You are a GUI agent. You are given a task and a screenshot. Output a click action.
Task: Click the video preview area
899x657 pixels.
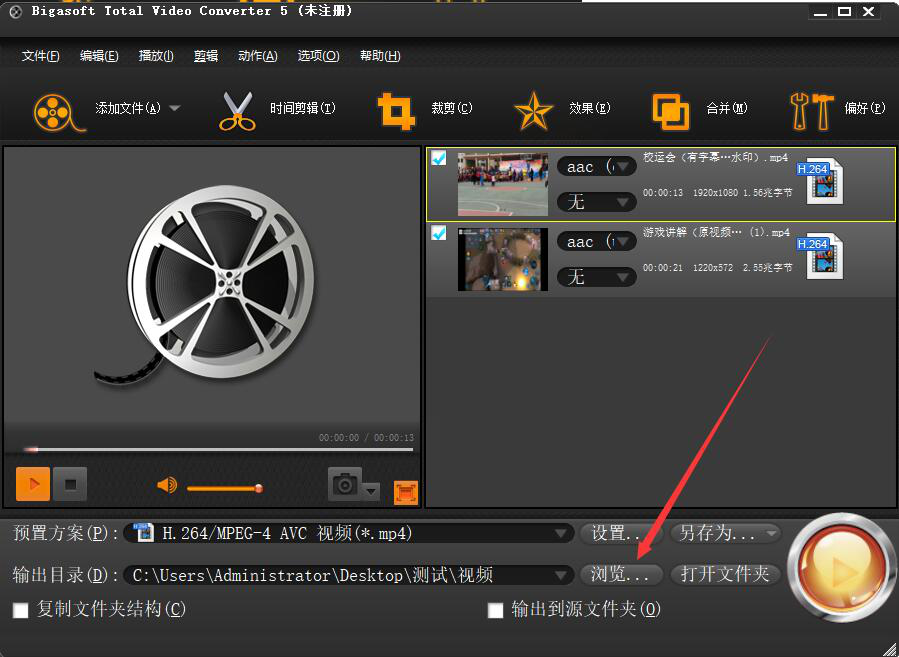[x=212, y=287]
